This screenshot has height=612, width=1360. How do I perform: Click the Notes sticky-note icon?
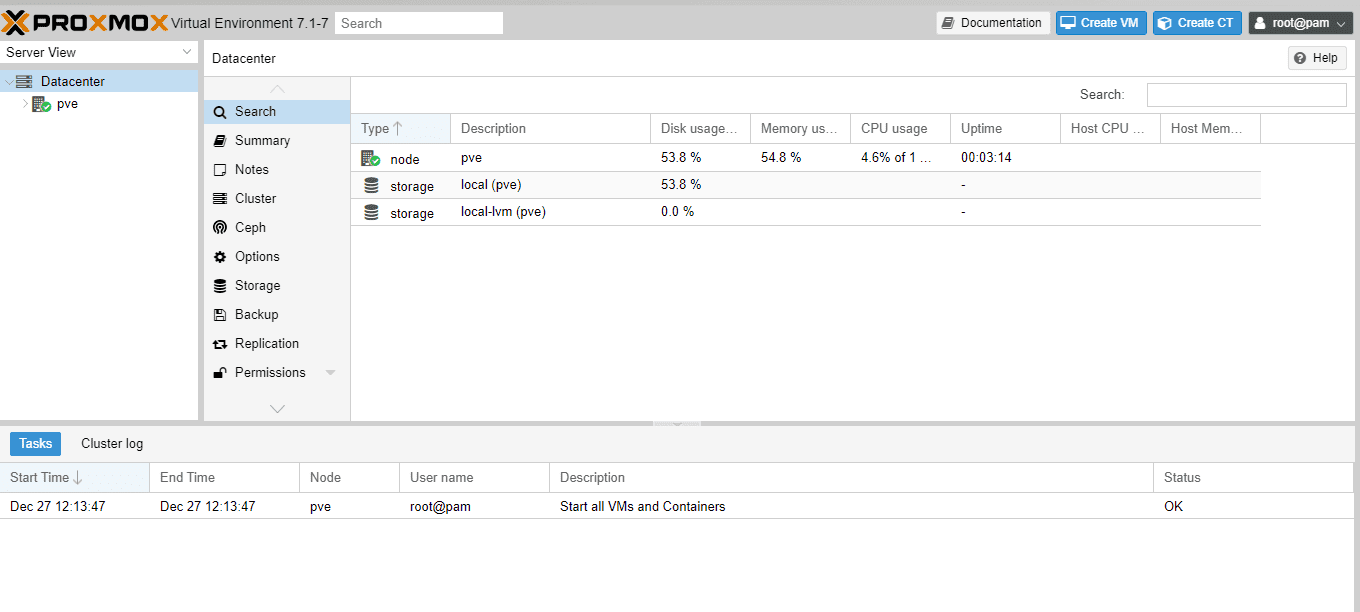pos(220,170)
